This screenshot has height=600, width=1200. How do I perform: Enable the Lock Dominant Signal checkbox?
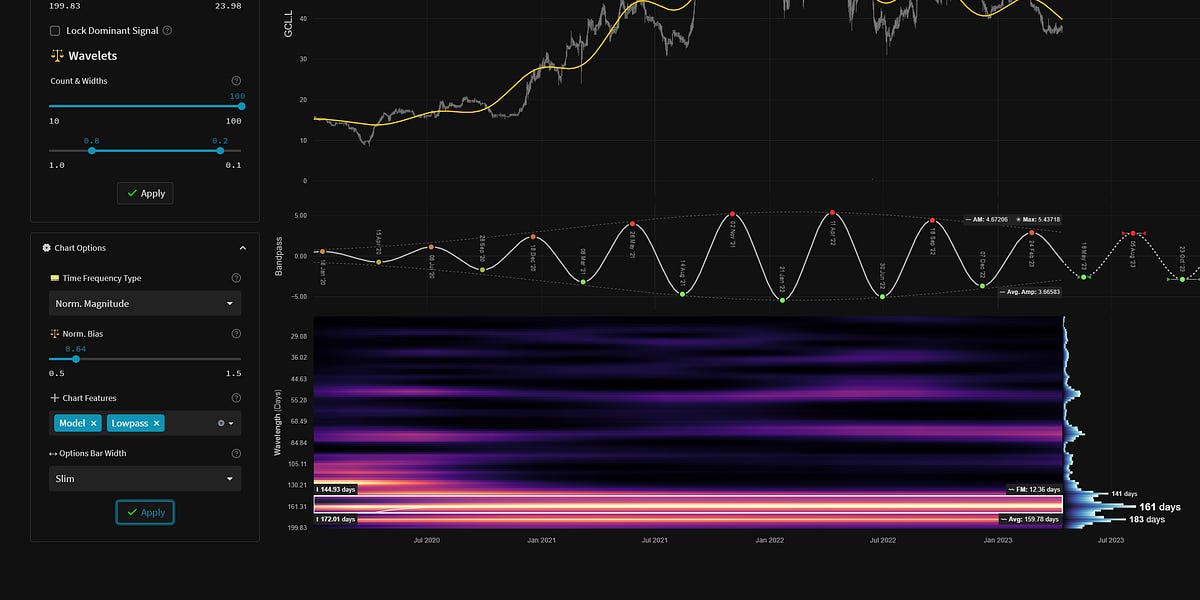click(x=55, y=31)
